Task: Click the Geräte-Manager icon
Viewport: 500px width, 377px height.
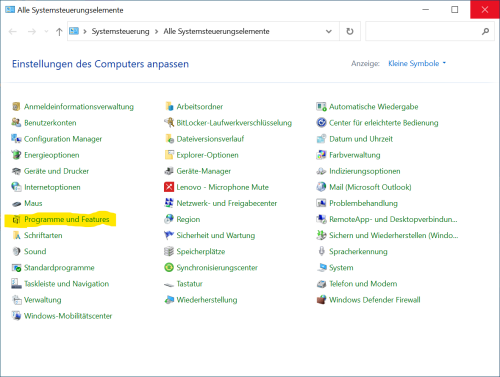Action: tap(169, 171)
